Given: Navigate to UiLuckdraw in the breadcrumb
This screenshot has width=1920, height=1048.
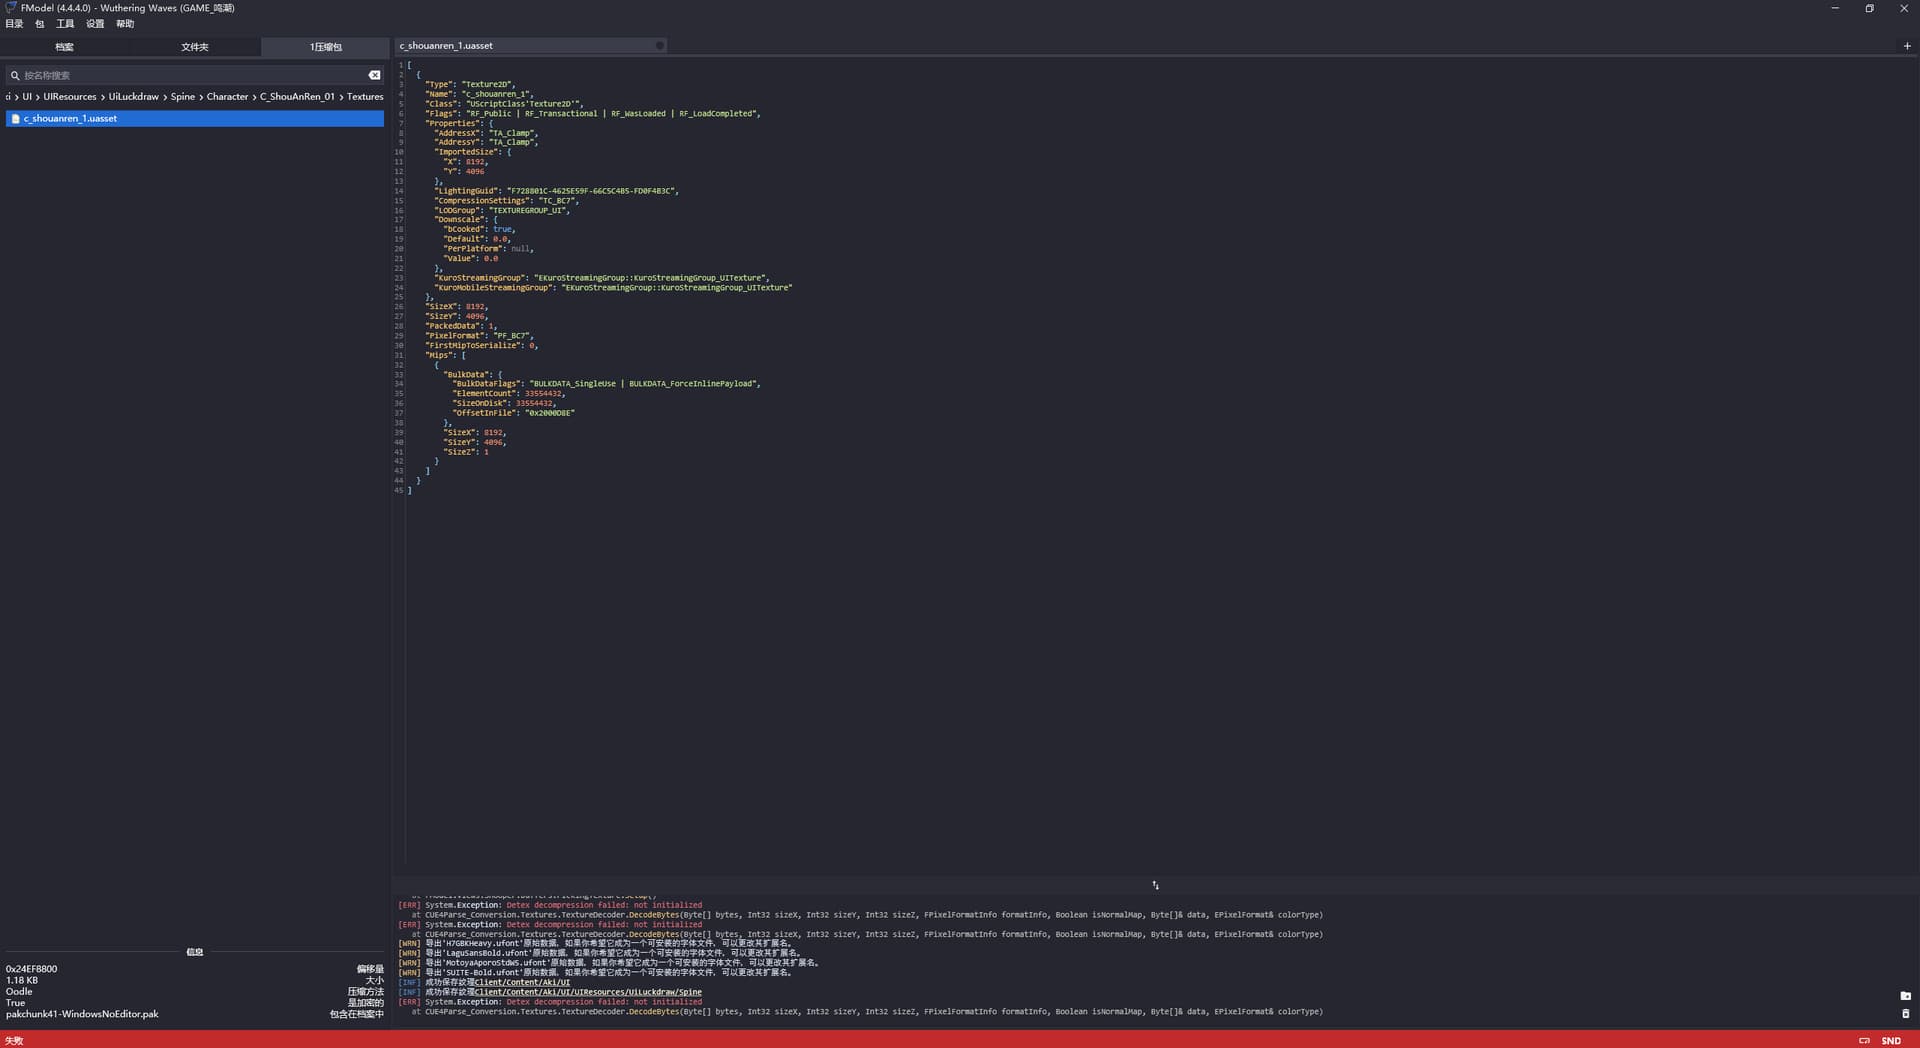Looking at the screenshot, I should [x=133, y=97].
